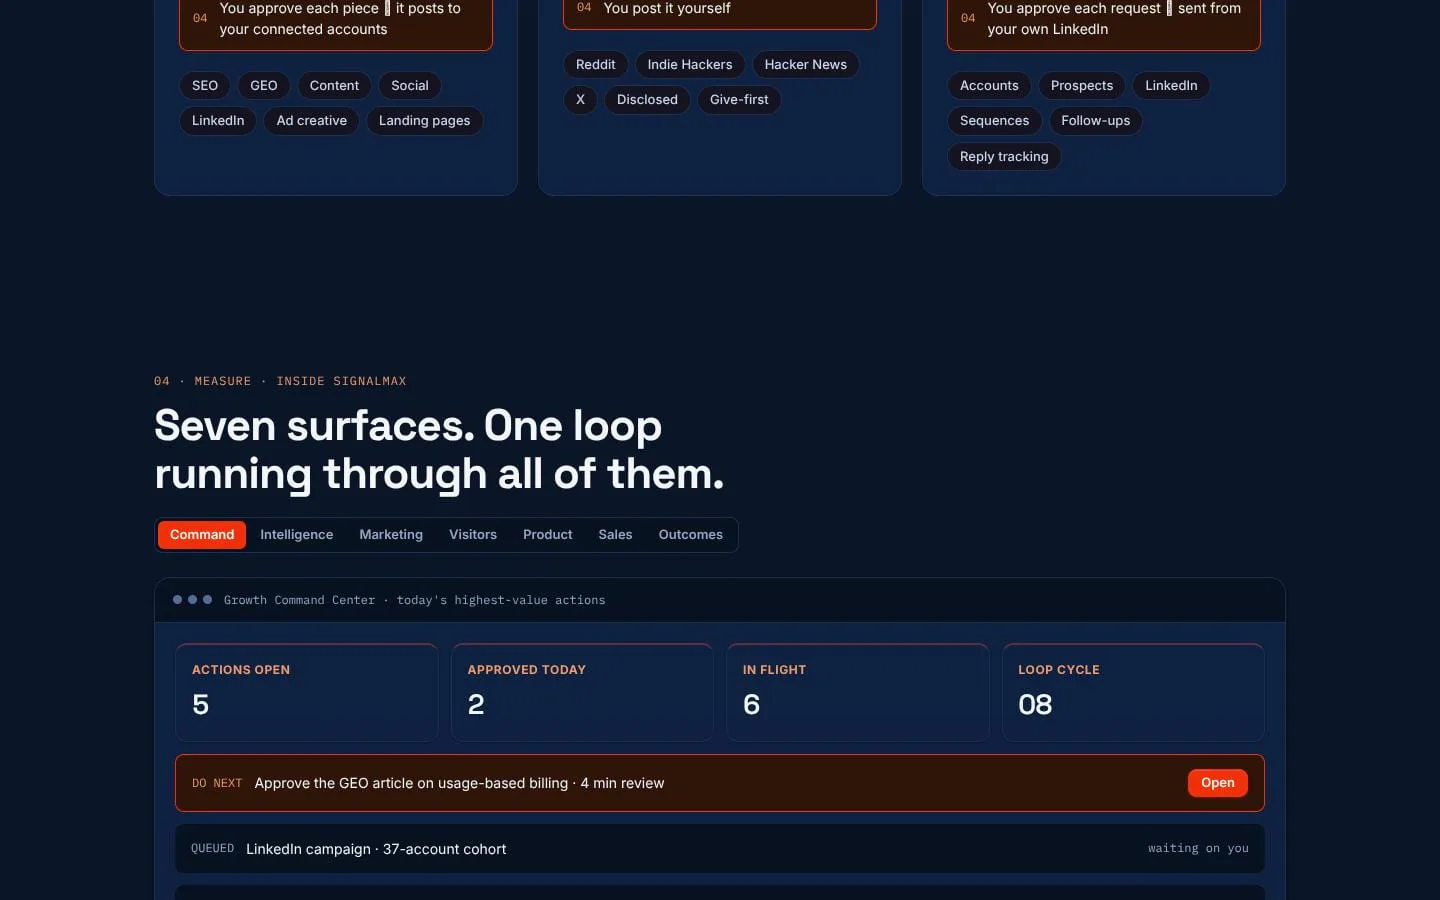
Task: Click the Disclosed tag
Action: [647, 100]
